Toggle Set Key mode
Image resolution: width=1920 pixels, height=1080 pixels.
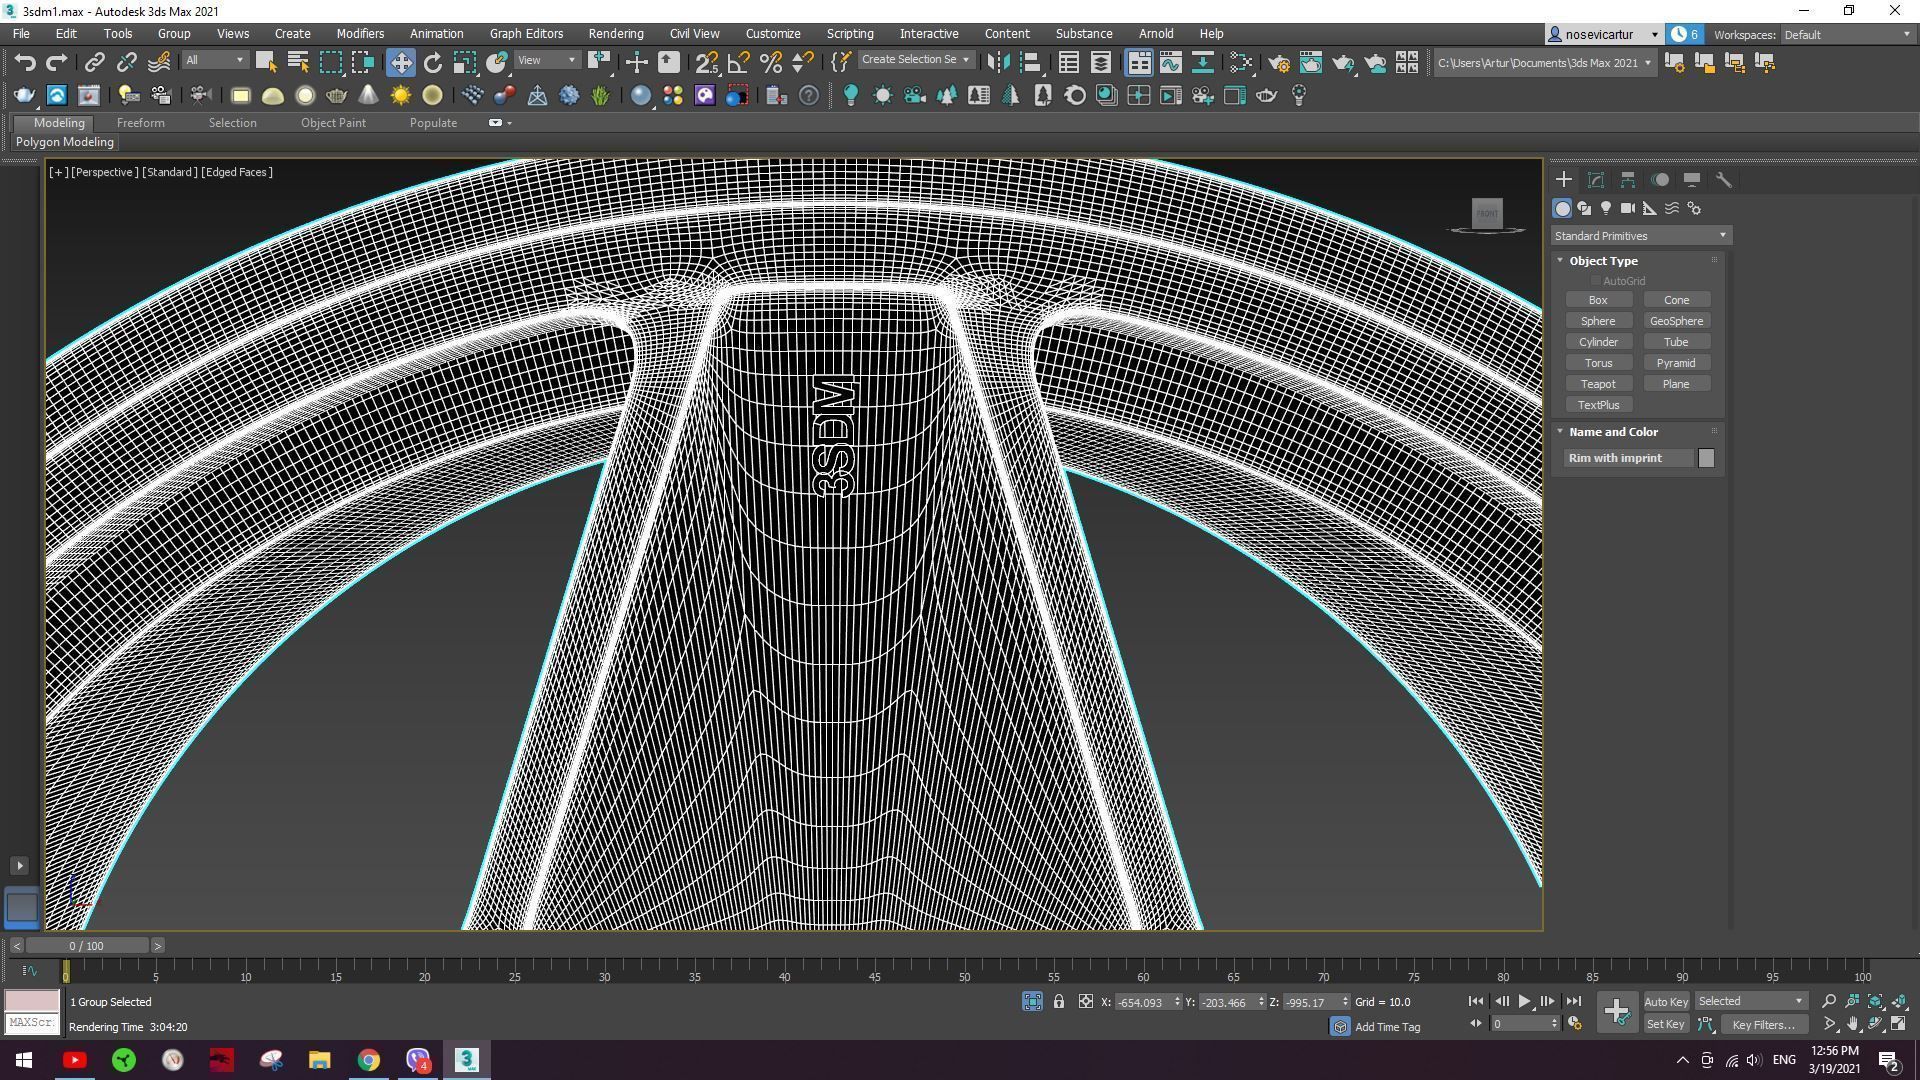click(x=1666, y=1024)
